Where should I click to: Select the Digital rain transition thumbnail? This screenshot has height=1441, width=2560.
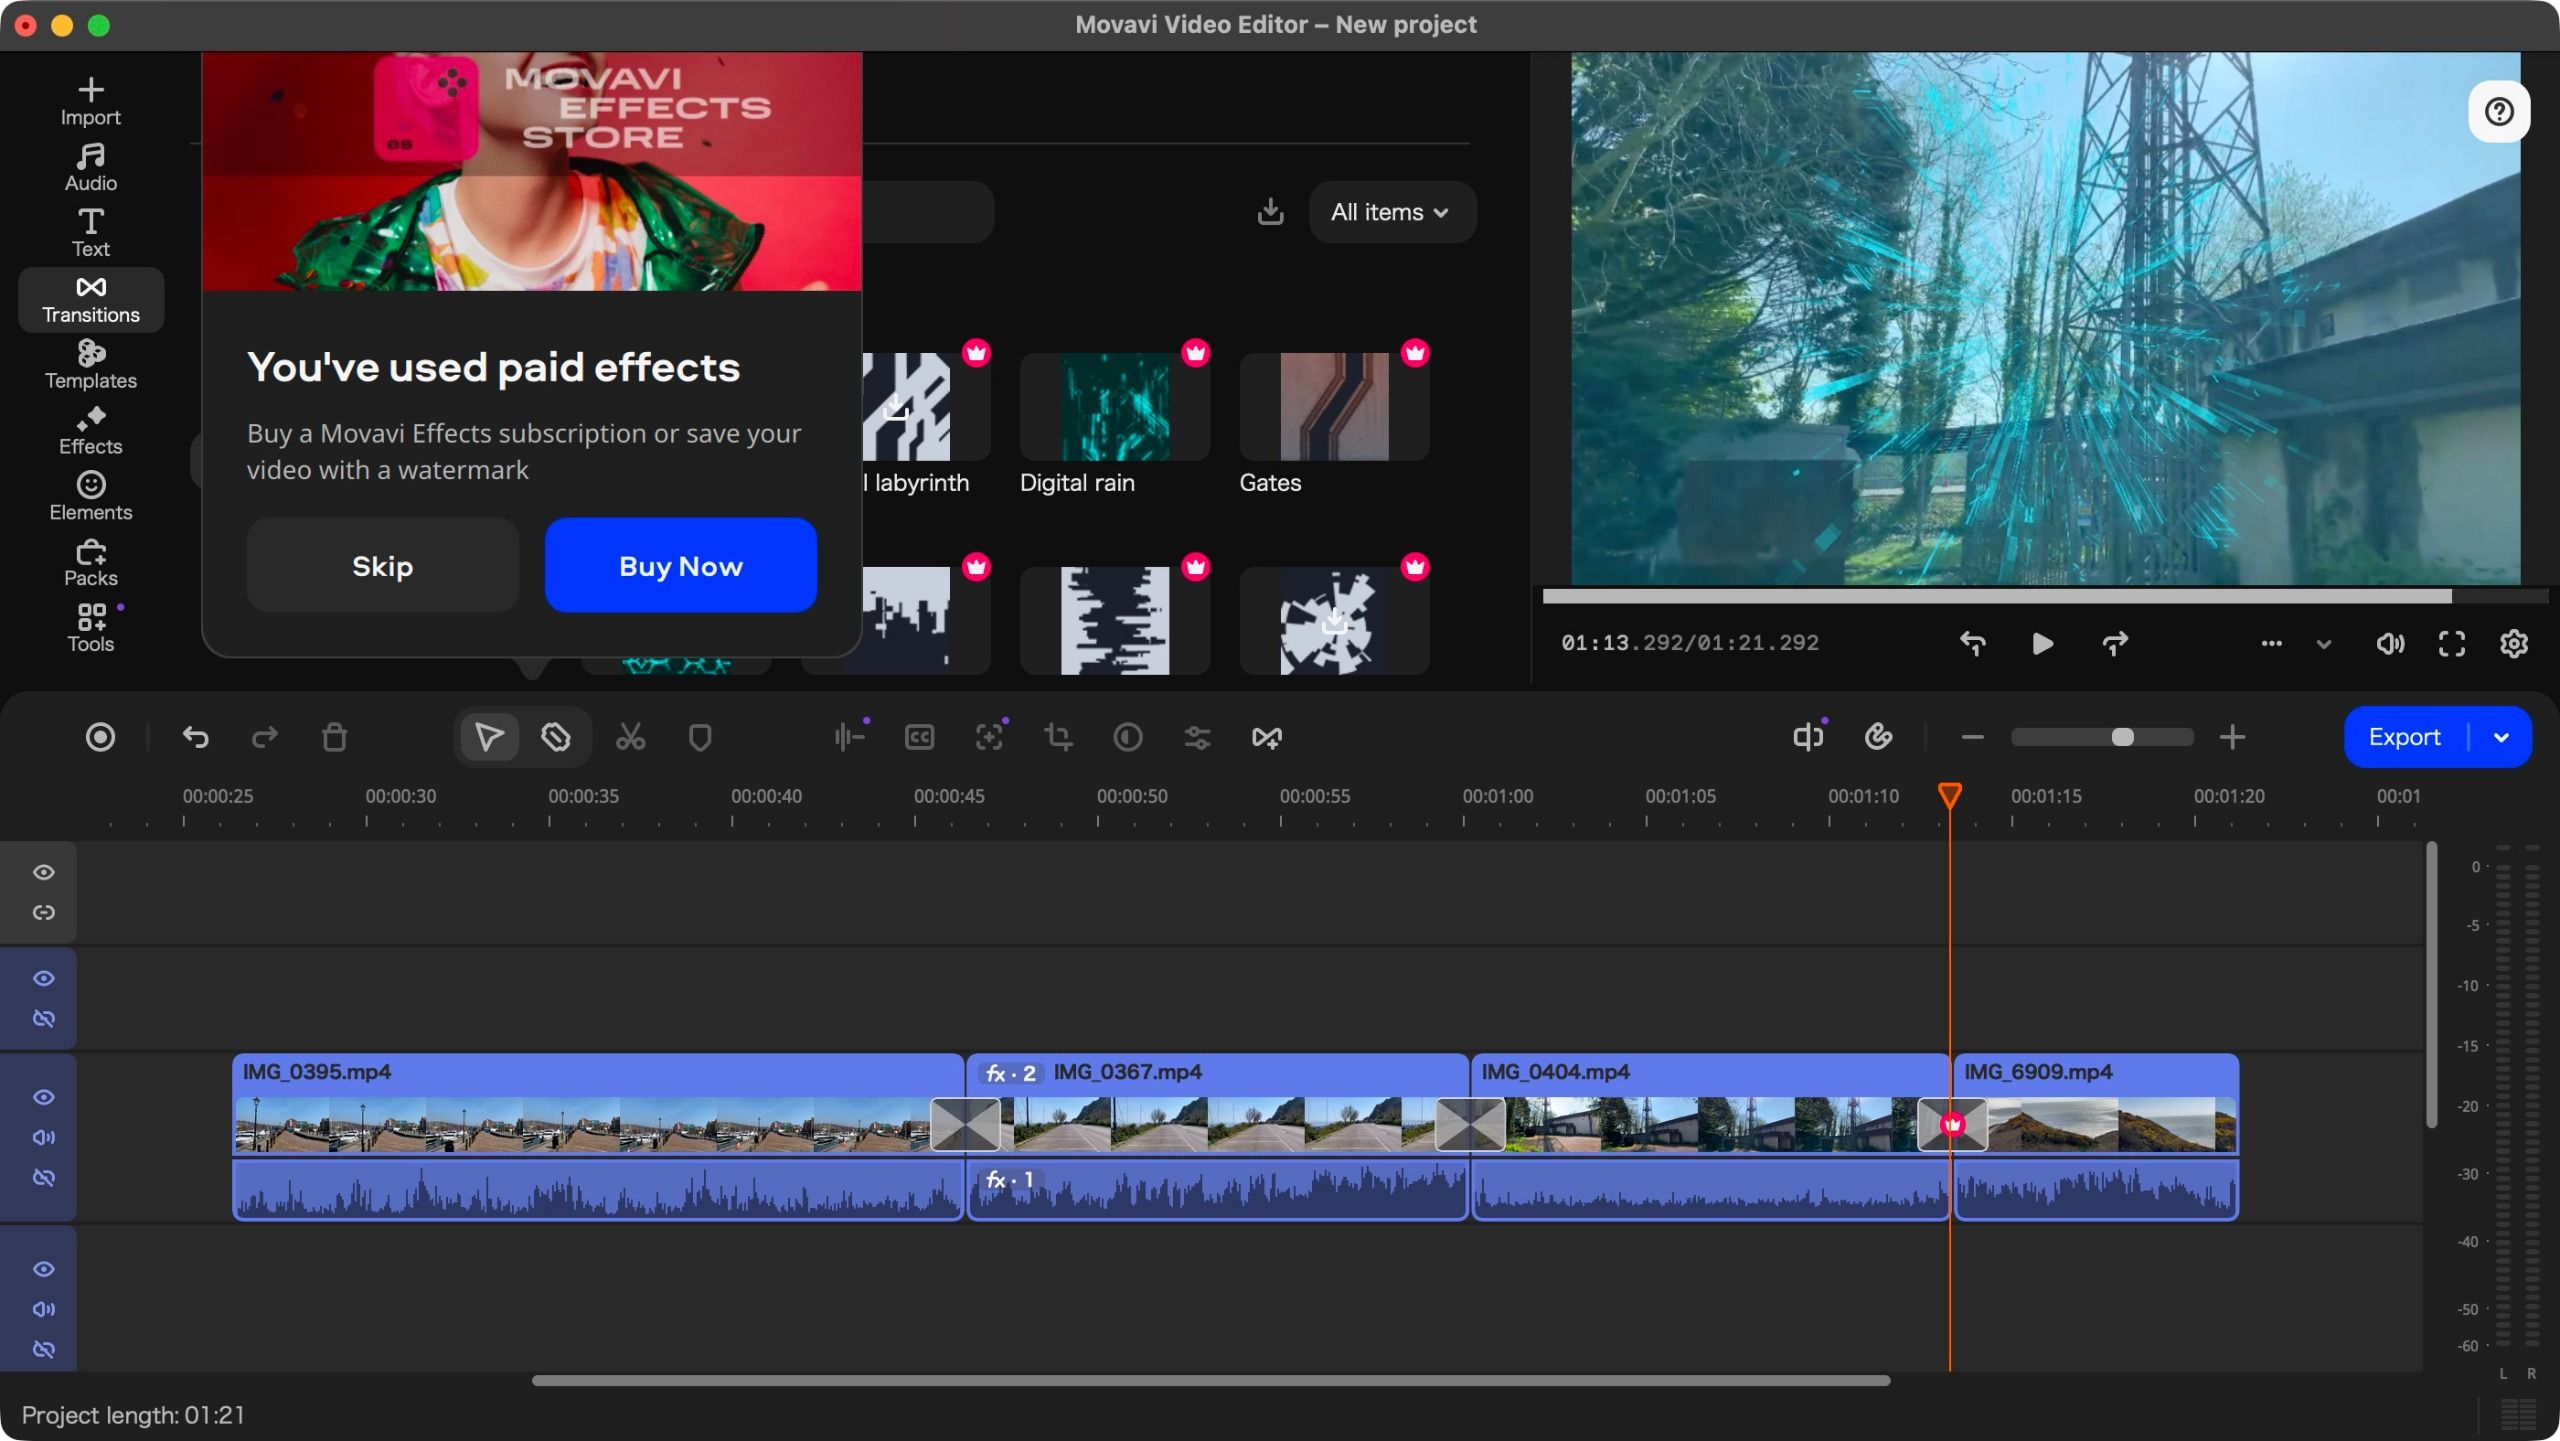coord(1114,407)
